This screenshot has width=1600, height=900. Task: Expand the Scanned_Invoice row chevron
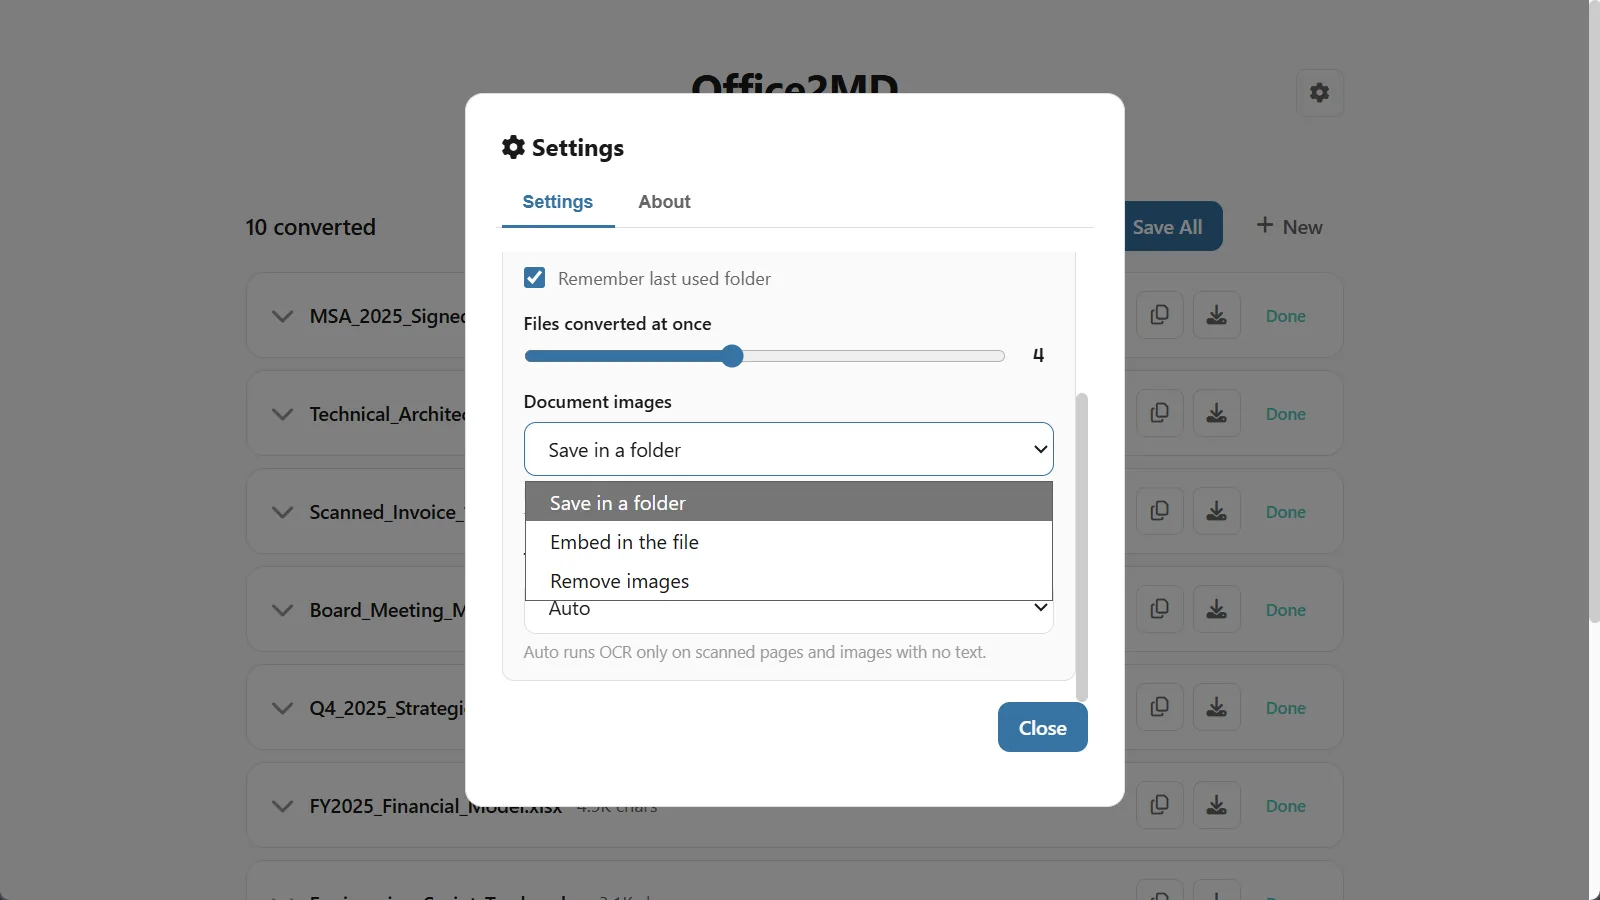283,513
